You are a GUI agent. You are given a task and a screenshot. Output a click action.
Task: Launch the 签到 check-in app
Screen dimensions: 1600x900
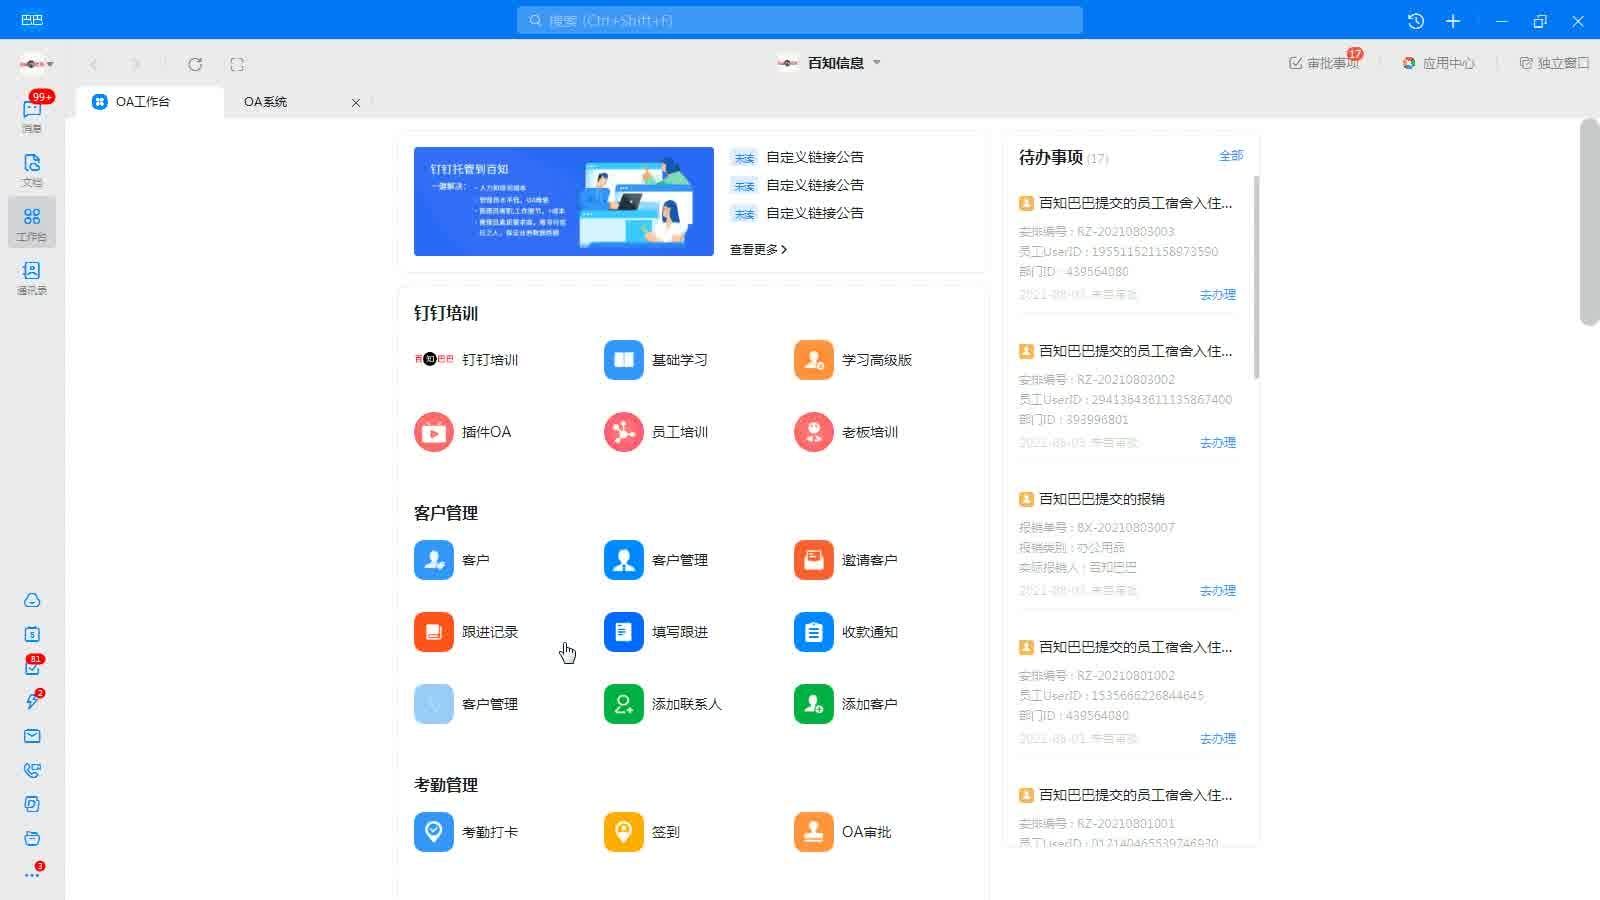[x=623, y=832]
